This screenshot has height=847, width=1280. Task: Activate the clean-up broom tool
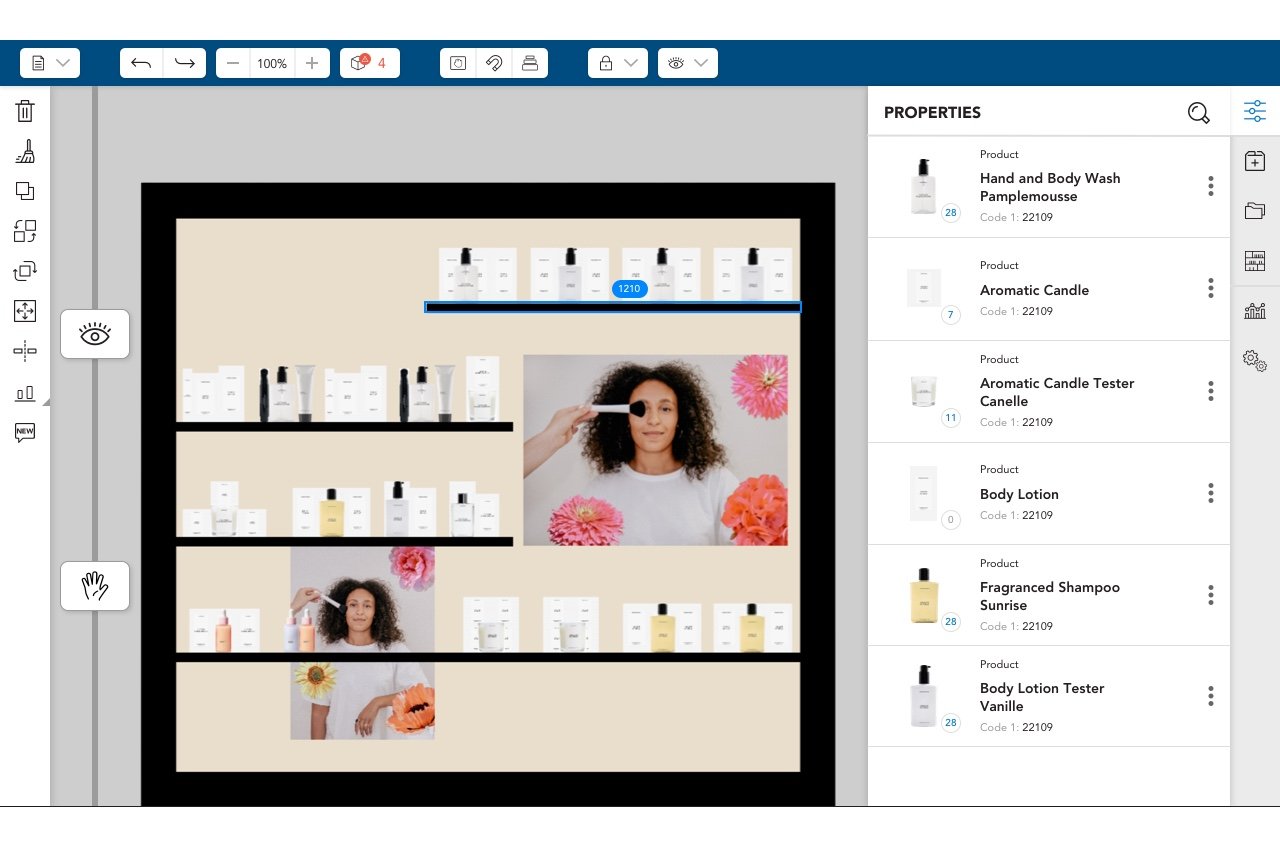point(24,151)
